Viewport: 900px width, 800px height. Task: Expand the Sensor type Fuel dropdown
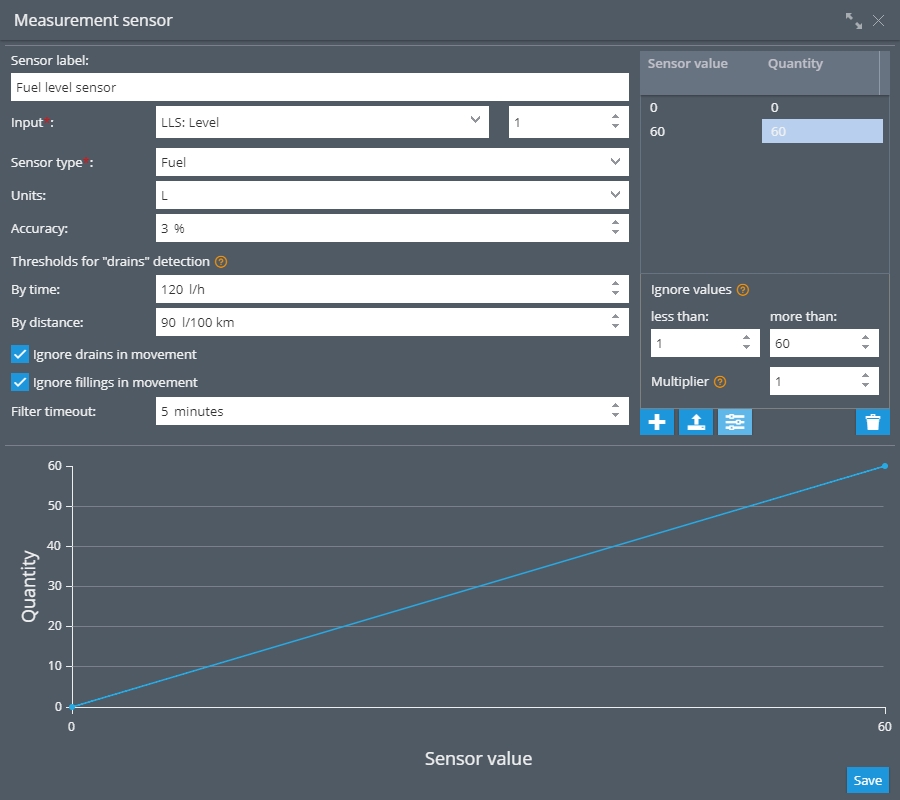392,161
